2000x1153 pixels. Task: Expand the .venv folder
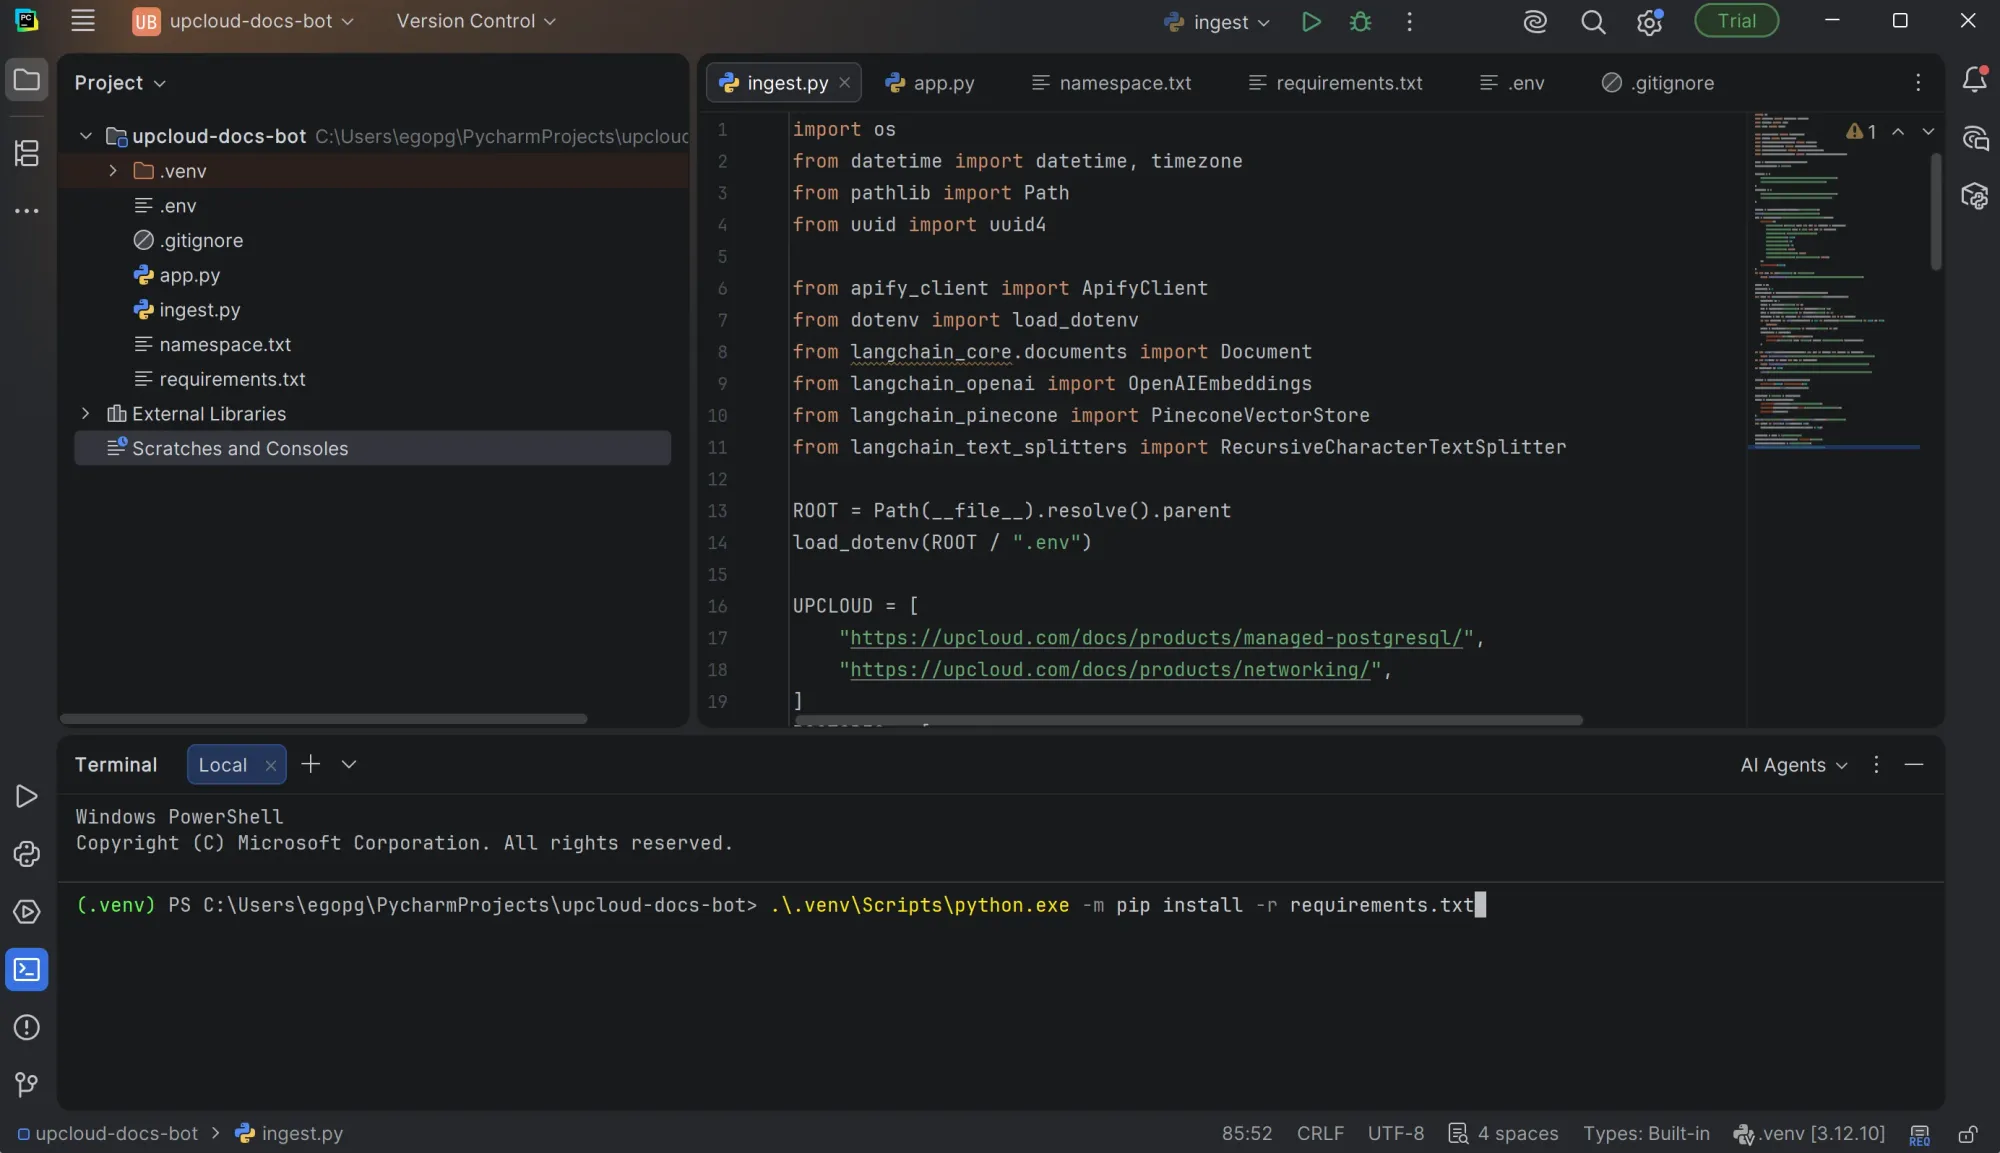113,171
